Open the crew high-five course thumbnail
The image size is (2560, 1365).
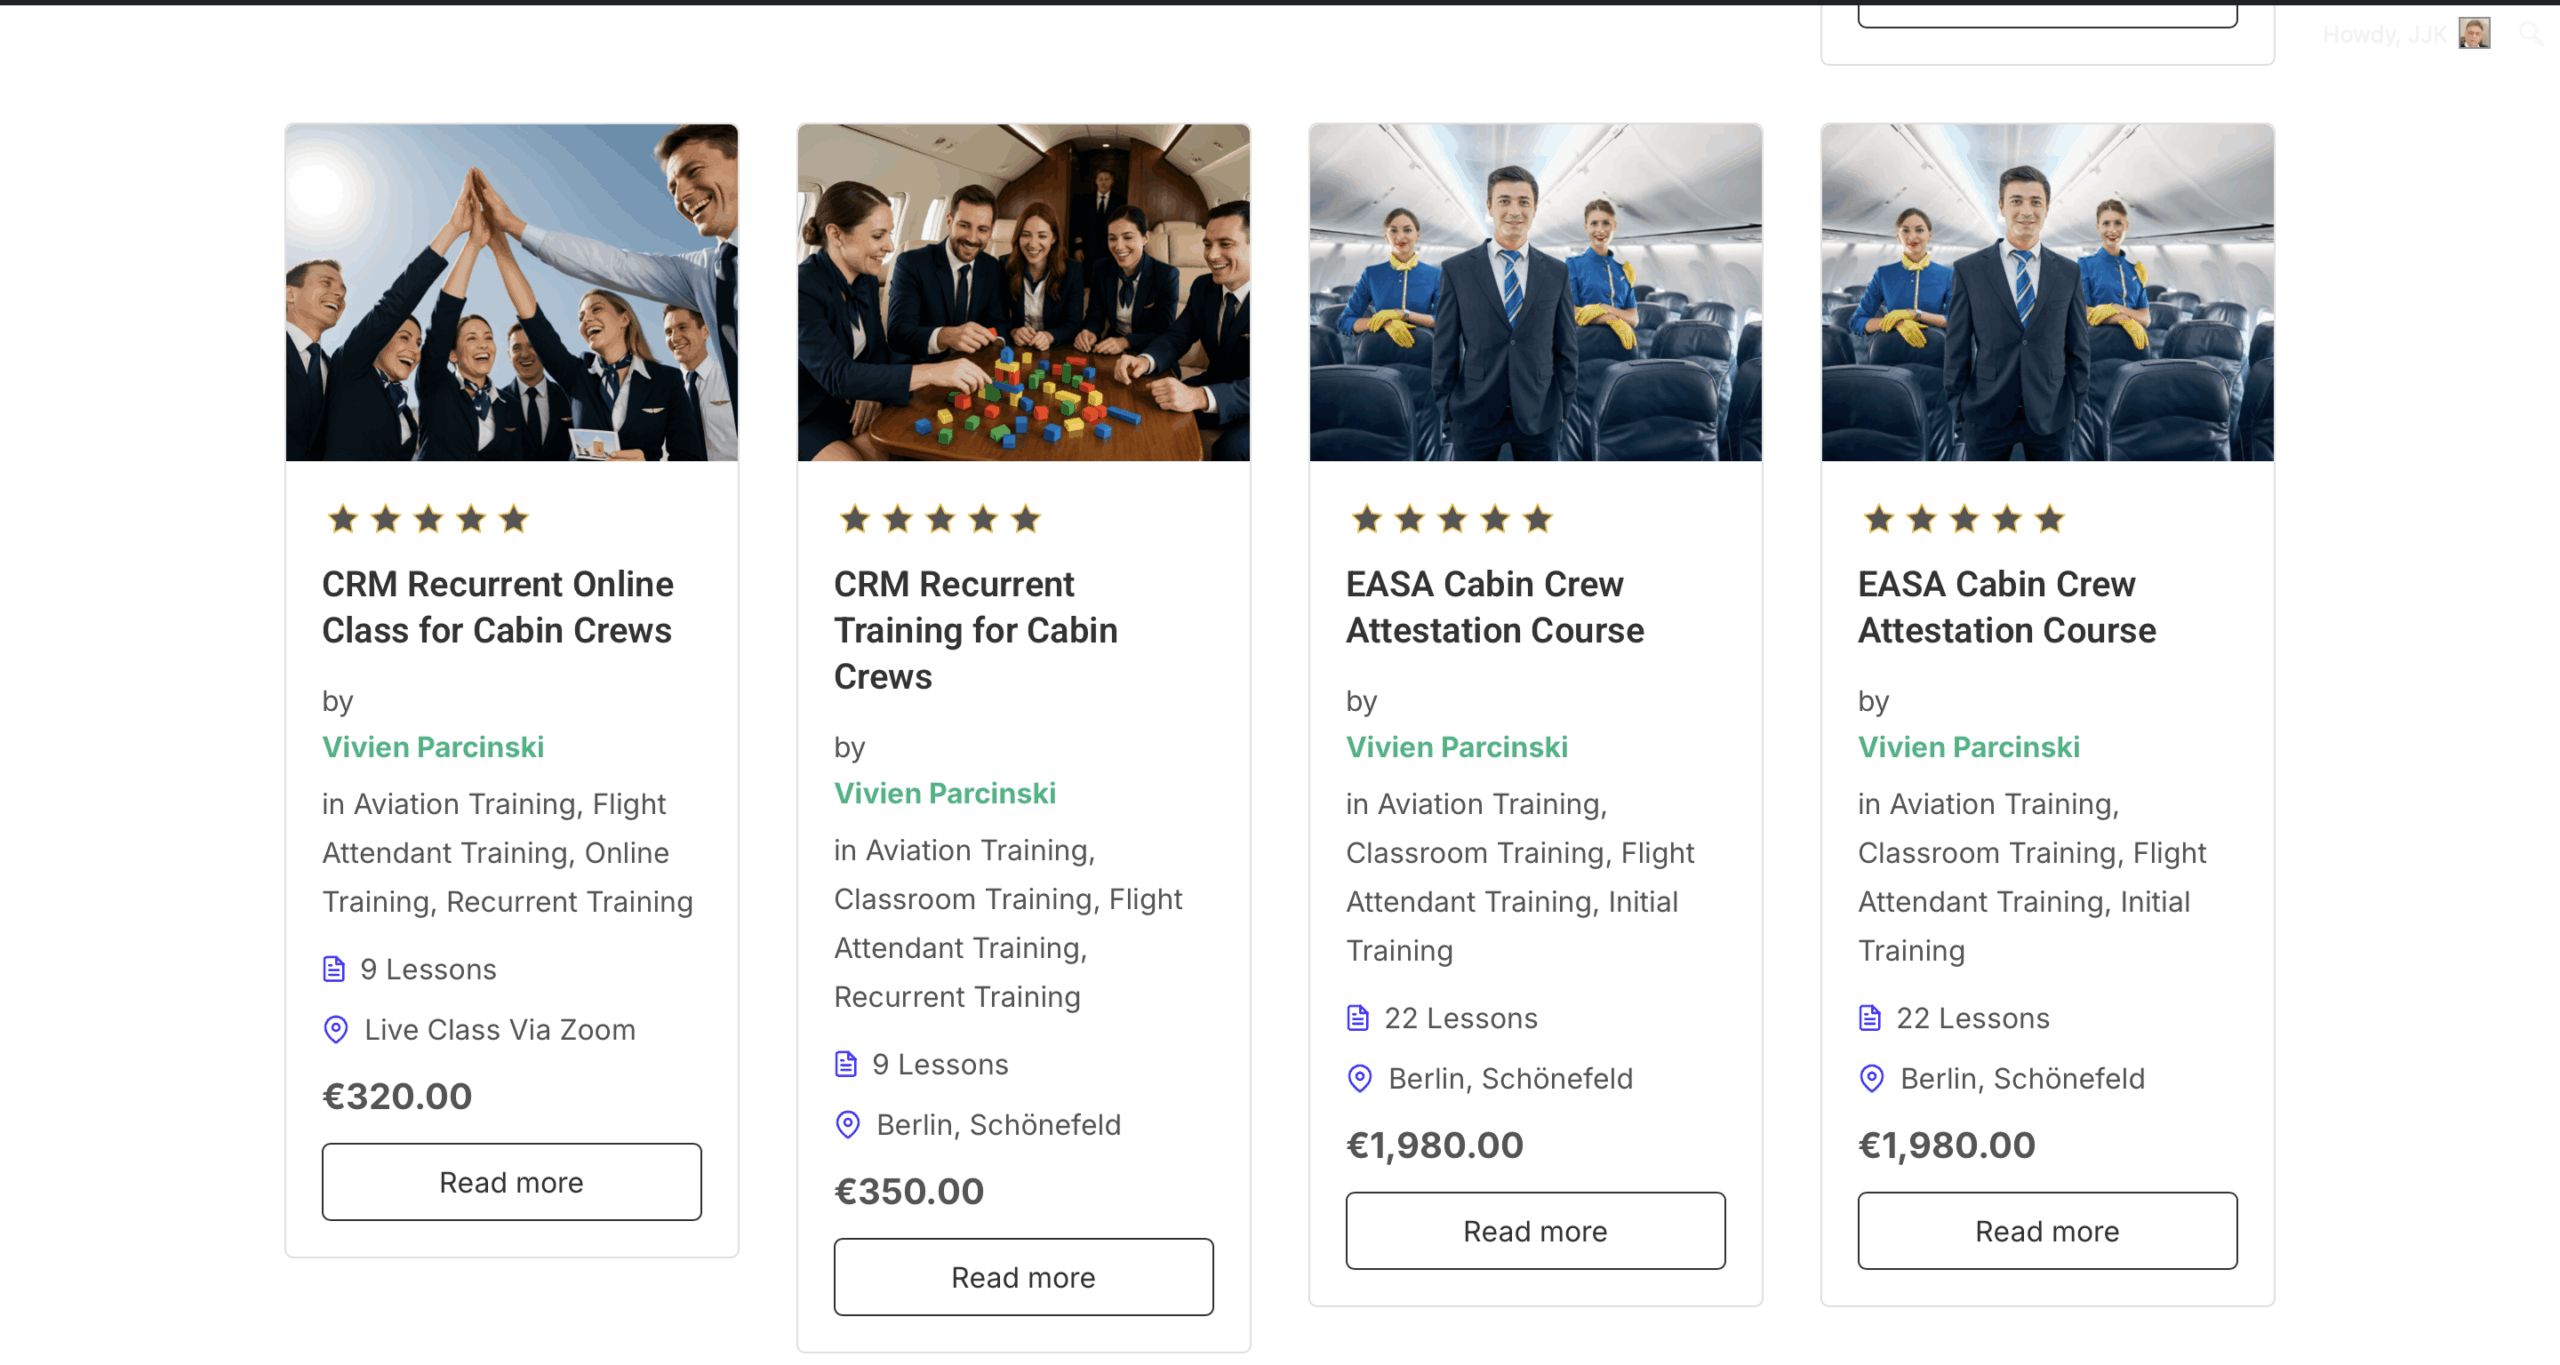(x=512, y=293)
